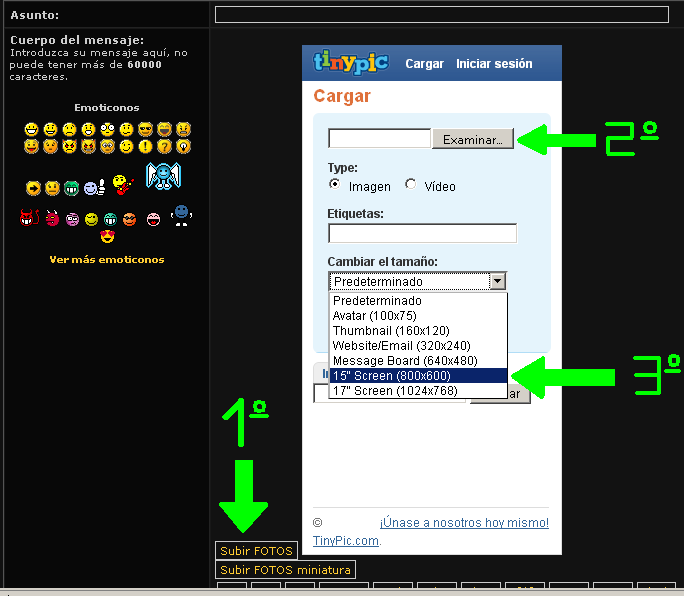Insert the blue winged angel emoticon
684x596 pixels.
click(162, 176)
